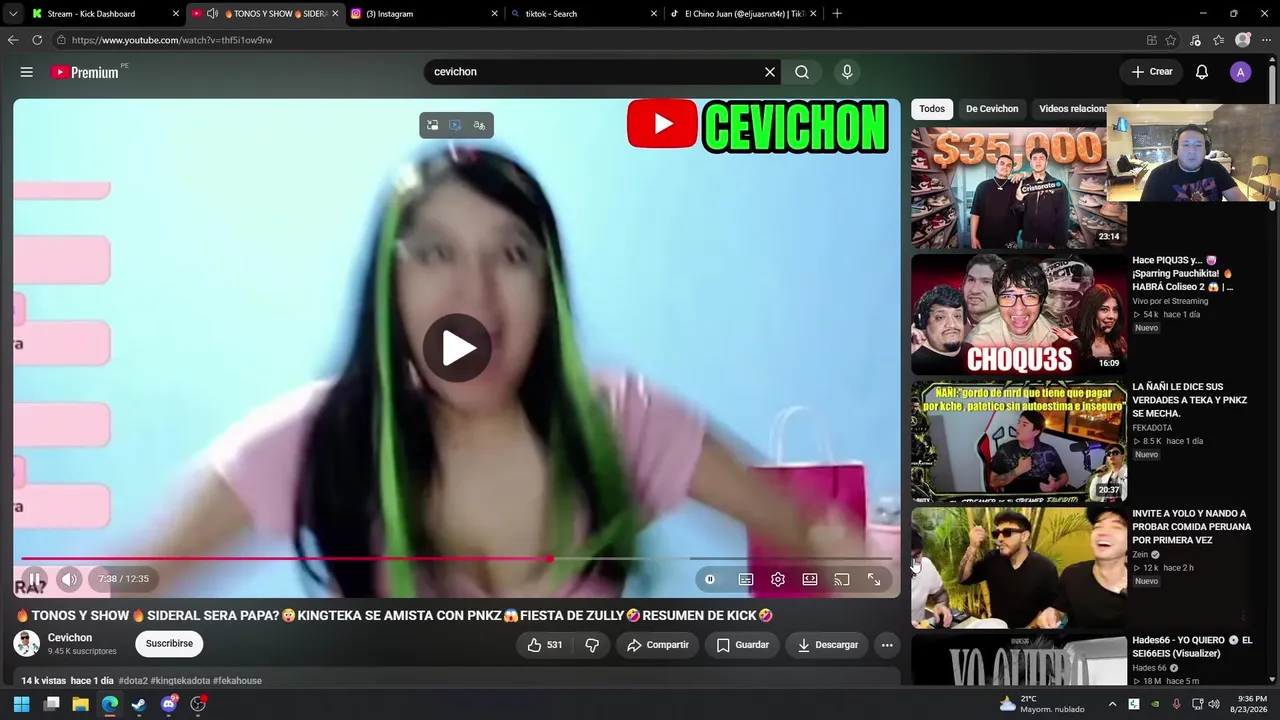
Task: Go back to the previous page
Action: (13, 40)
